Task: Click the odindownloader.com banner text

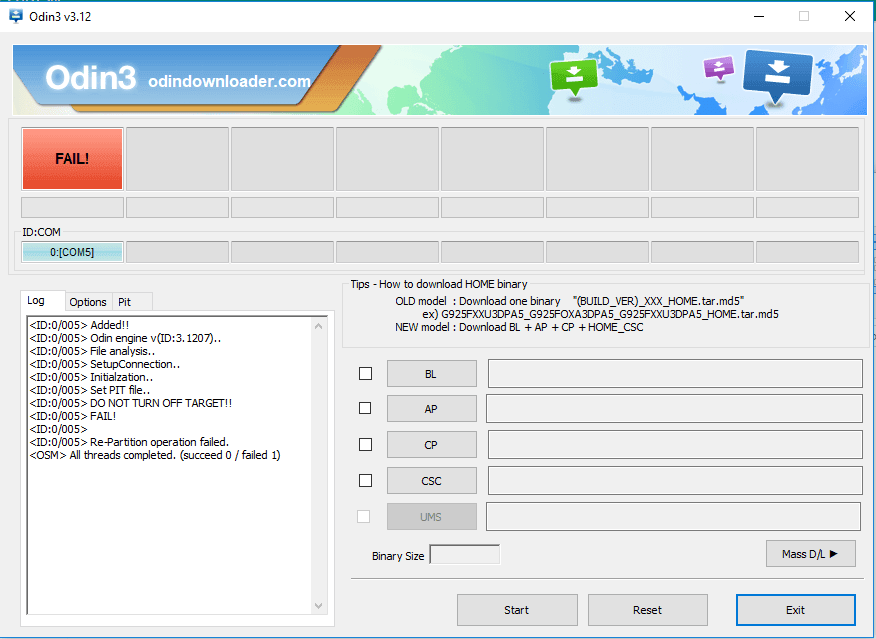Action: tap(229, 82)
